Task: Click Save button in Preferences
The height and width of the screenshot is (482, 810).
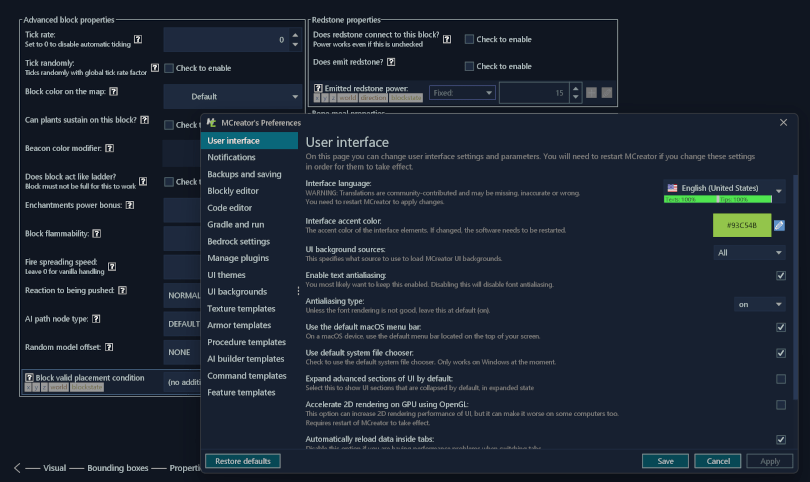Action: click(665, 461)
